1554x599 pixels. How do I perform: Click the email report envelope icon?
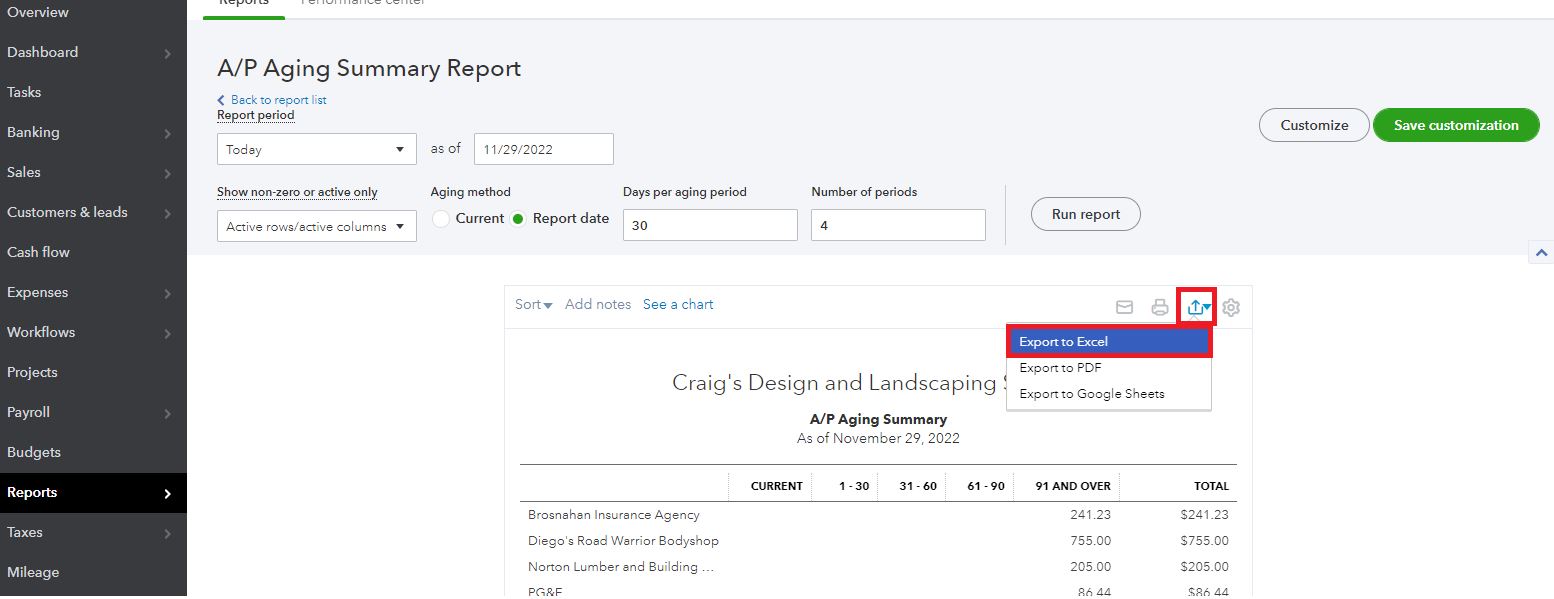tap(1124, 307)
